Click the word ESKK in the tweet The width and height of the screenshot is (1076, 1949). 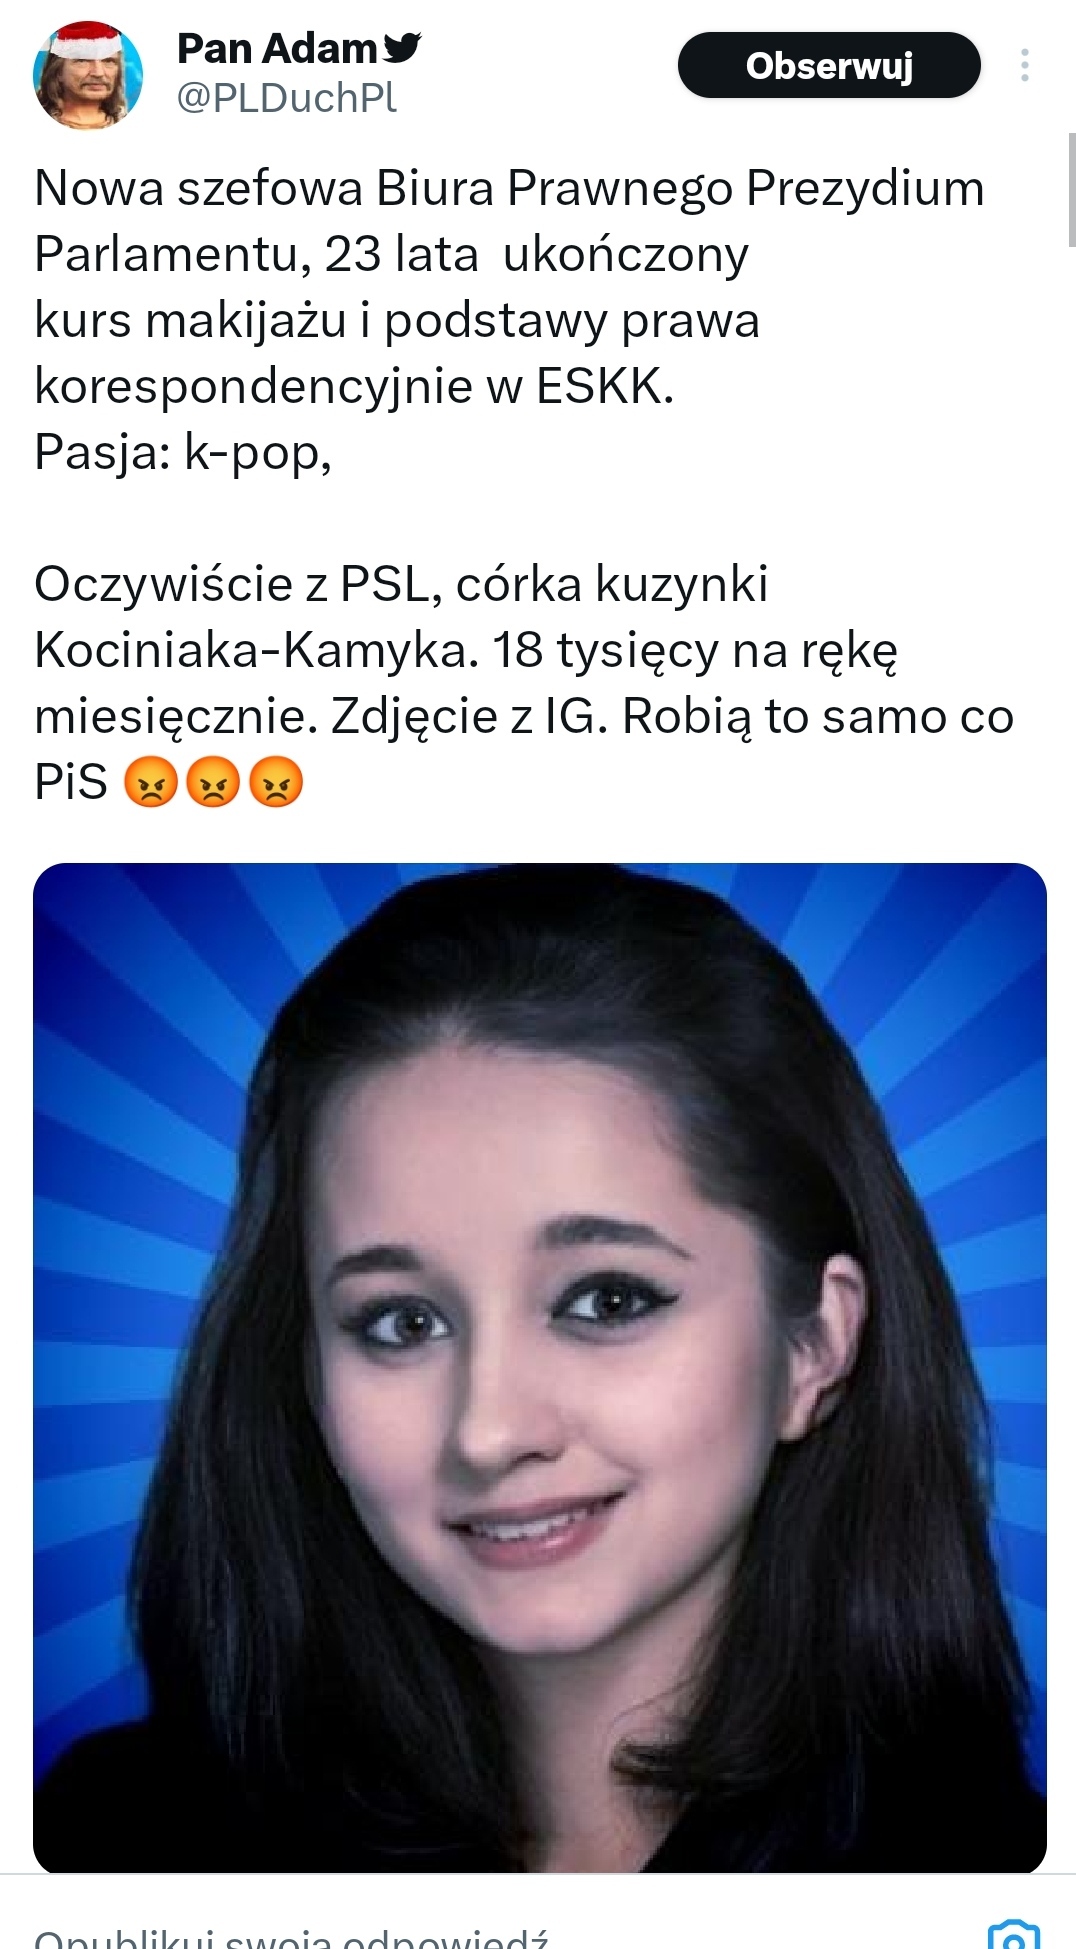pyautogui.click(x=605, y=386)
